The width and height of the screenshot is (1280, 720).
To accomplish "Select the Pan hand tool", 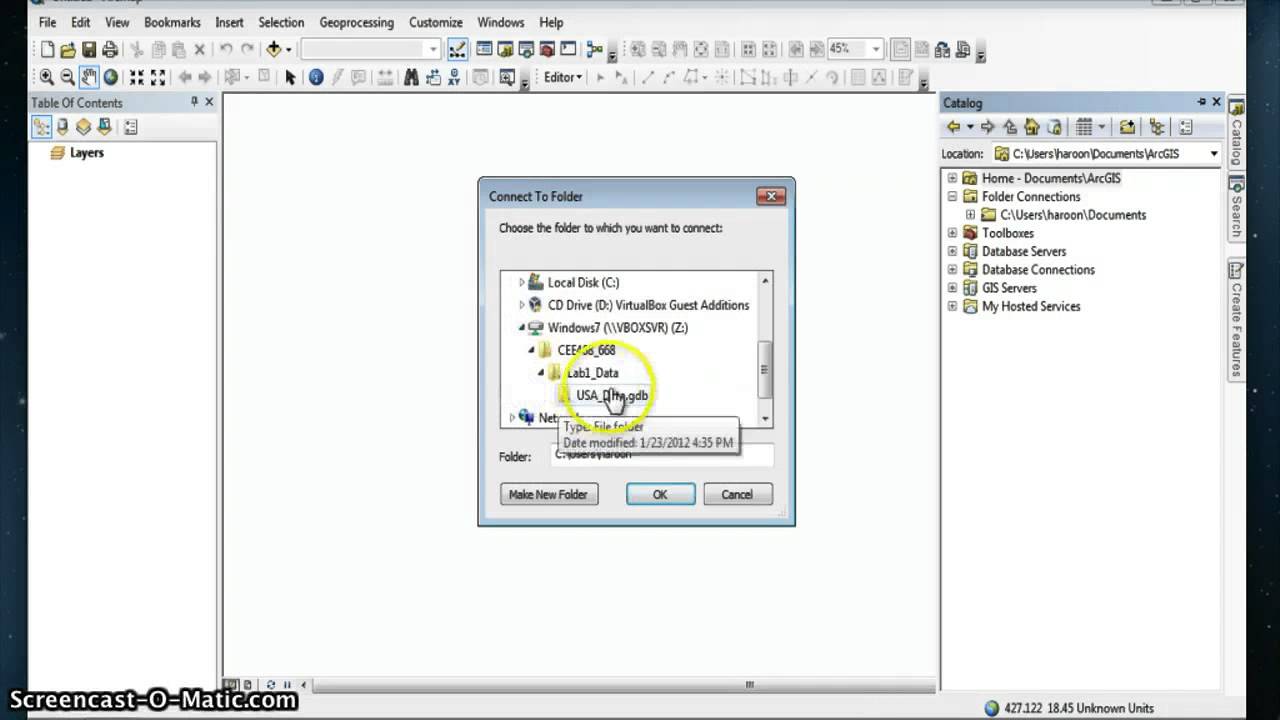I will [89, 77].
